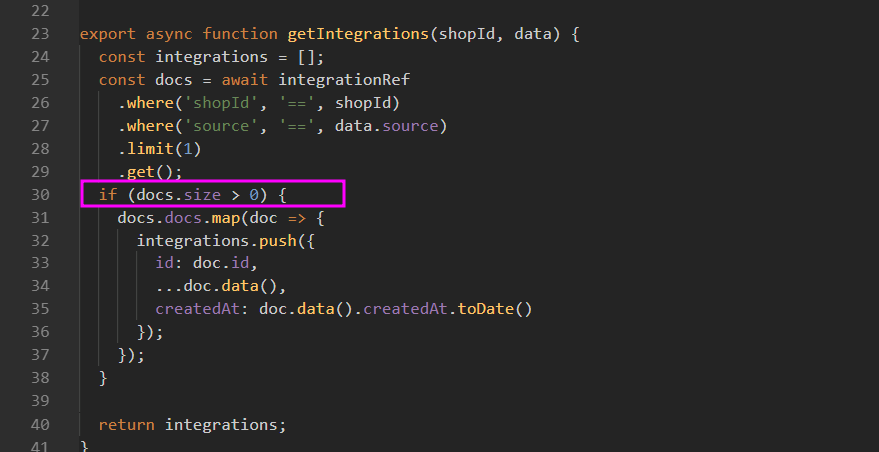This screenshot has width=879, height=452.
Task: Click the return keyword on line 40
Action: (x=127, y=424)
